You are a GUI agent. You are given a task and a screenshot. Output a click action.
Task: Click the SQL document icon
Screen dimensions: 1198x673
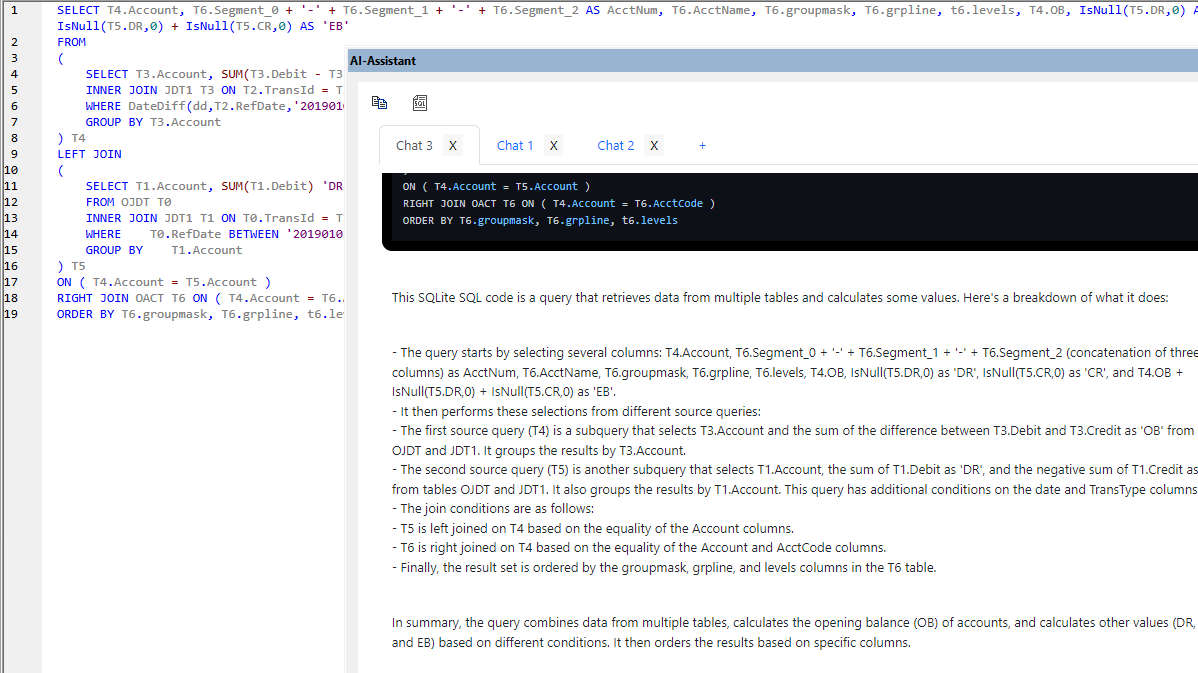pyautogui.click(x=420, y=103)
